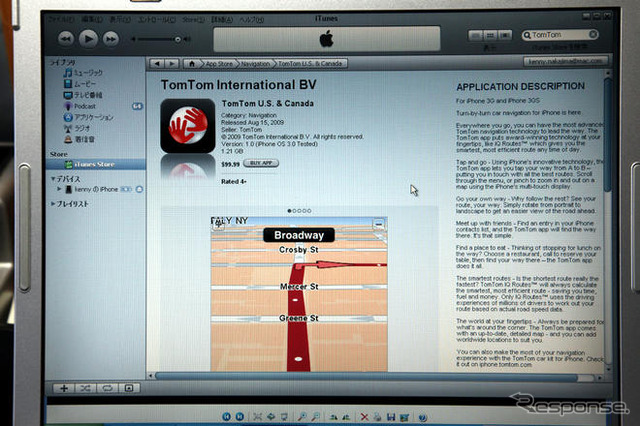
Task: Go forward in the iTunes Store
Action: tap(172, 63)
